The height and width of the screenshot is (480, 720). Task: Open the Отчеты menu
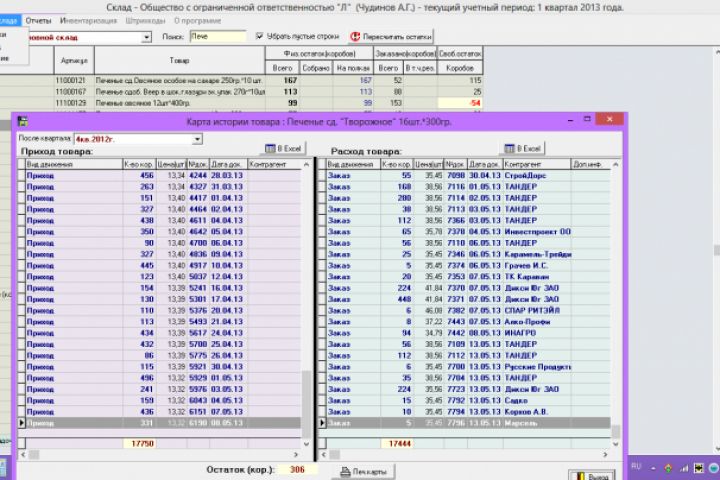(x=38, y=21)
